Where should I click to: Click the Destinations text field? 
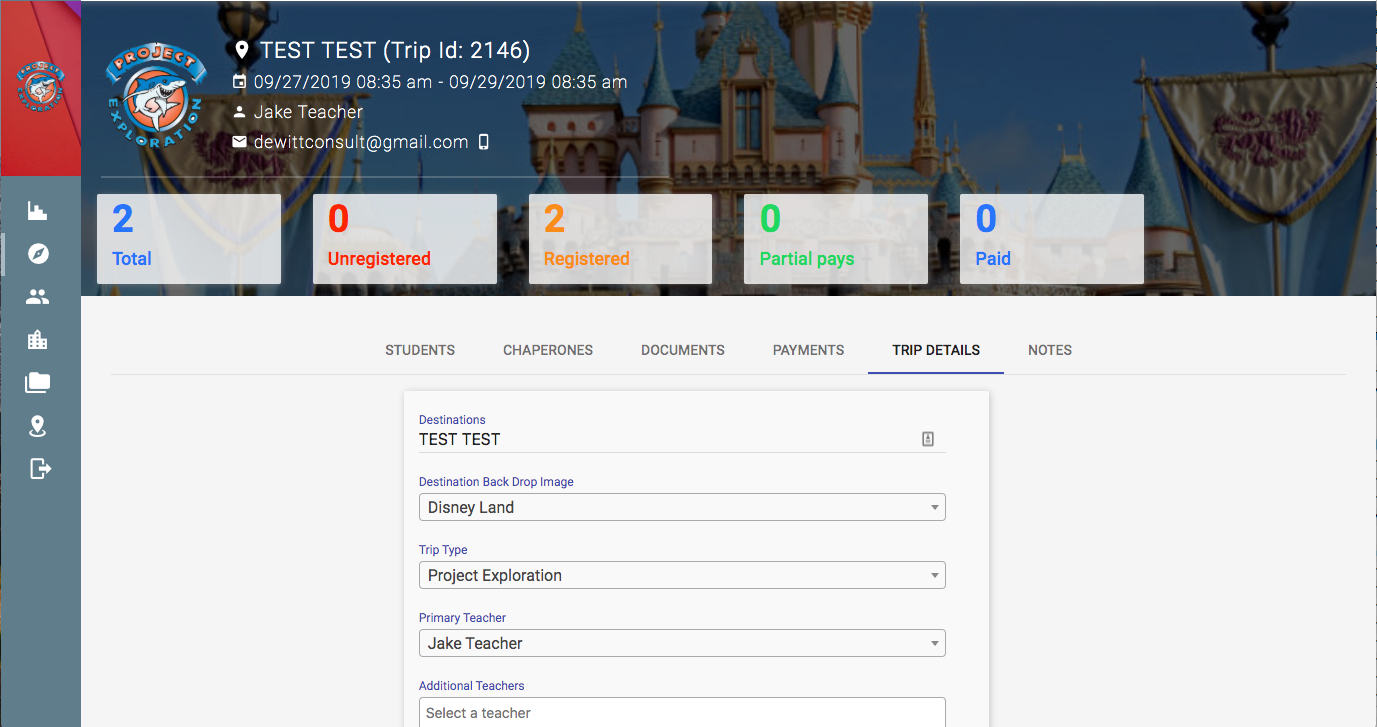coord(665,439)
